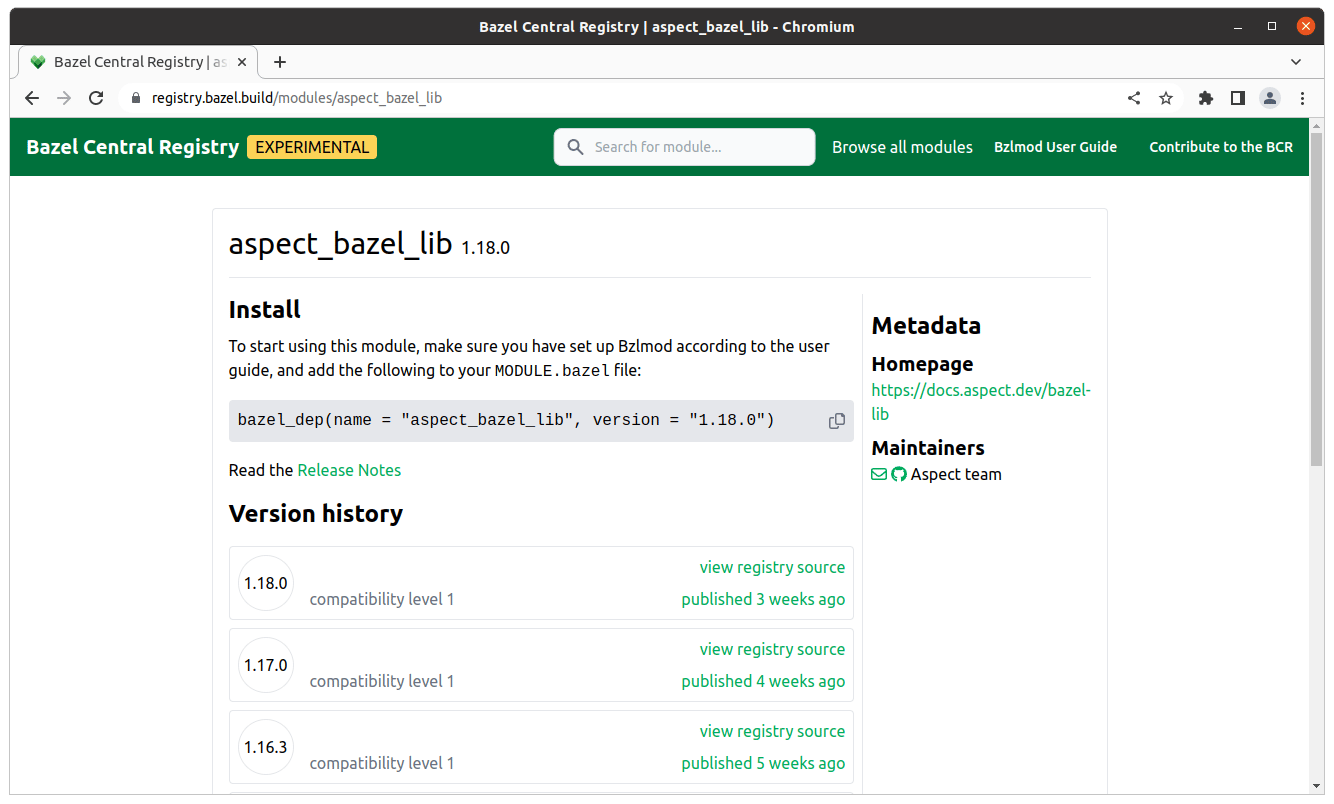Go to Bazel Central Registry home
This screenshot has height=804, width=1334.
pyautogui.click(x=133, y=147)
